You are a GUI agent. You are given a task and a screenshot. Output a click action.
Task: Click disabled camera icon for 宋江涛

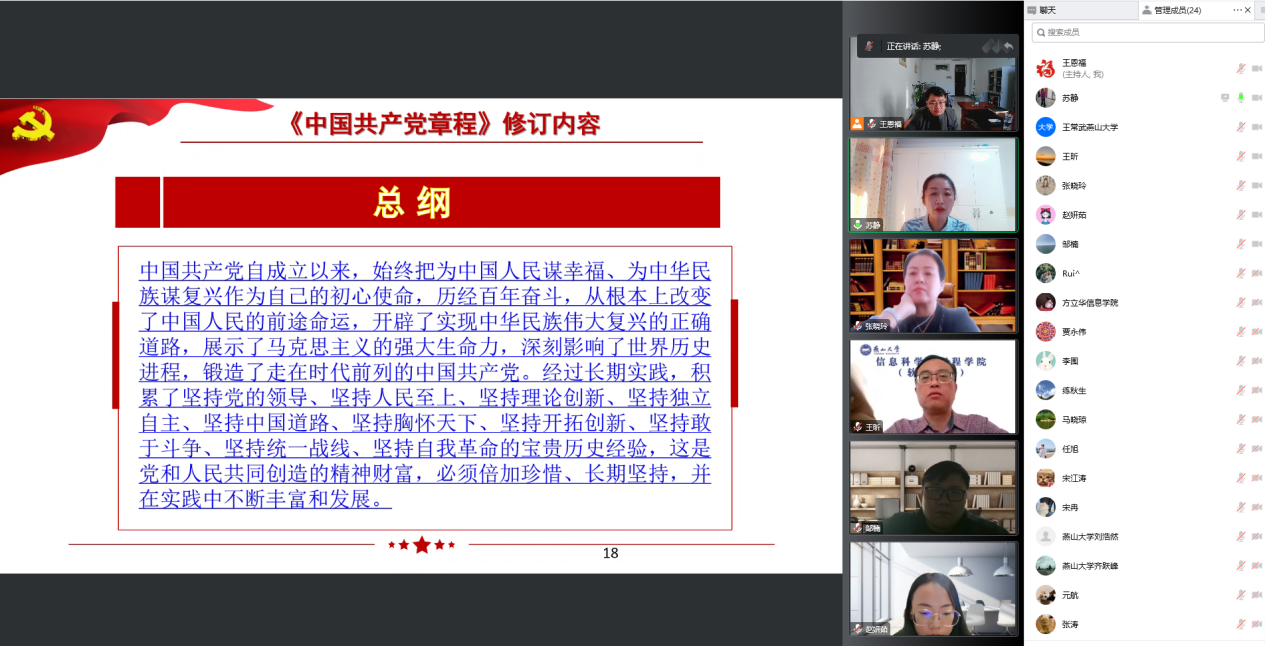pos(1256,478)
